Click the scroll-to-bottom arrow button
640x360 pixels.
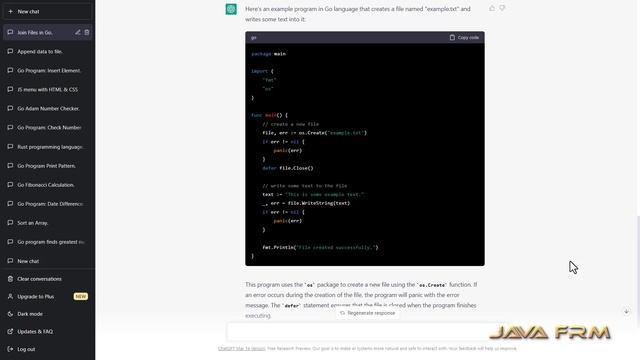626,311
